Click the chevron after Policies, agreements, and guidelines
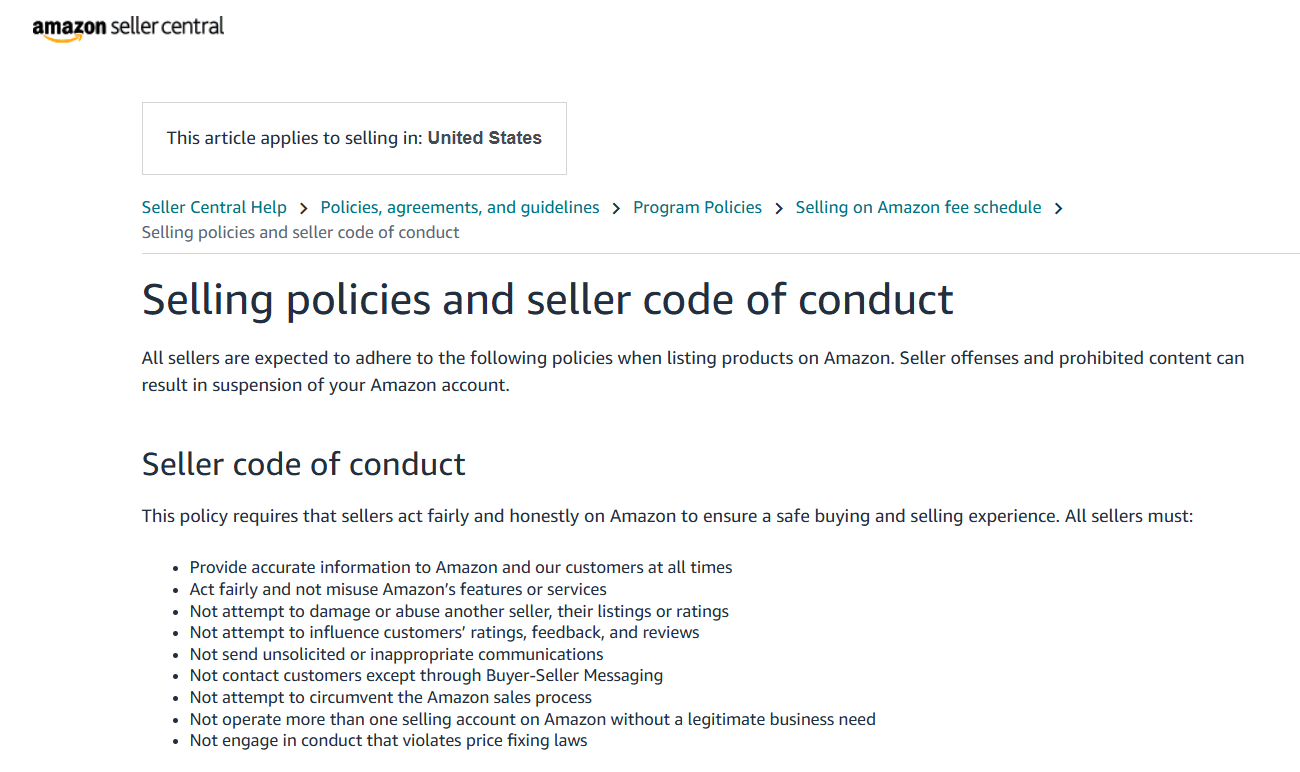This screenshot has width=1300, height=772. [x=616, y=208]
